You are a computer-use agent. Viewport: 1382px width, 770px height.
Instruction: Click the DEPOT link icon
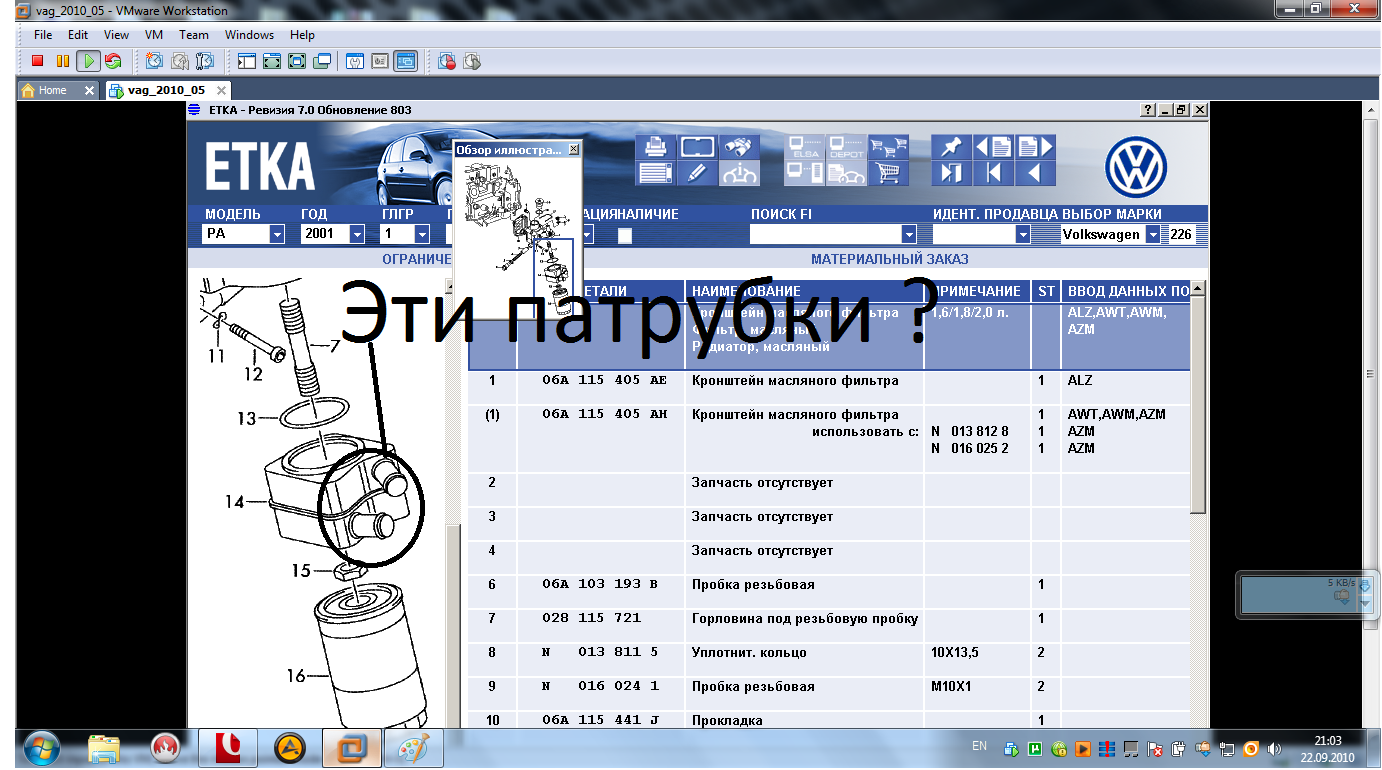pyautogui.click(x=847, y=147)
